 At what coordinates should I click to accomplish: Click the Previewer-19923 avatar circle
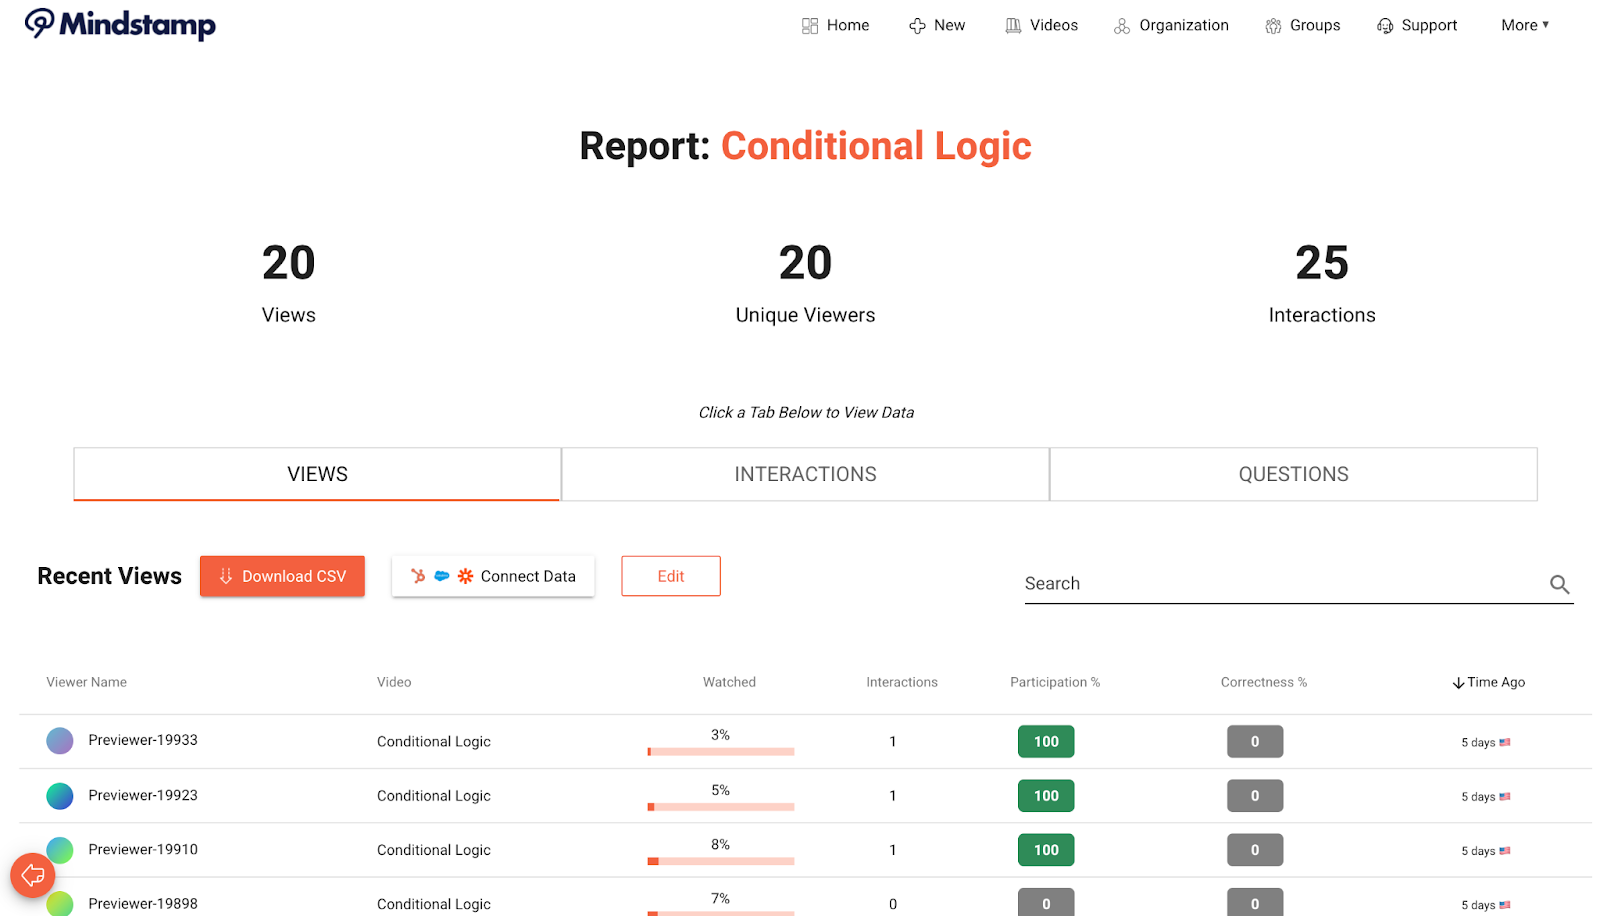tap(60, 796)
